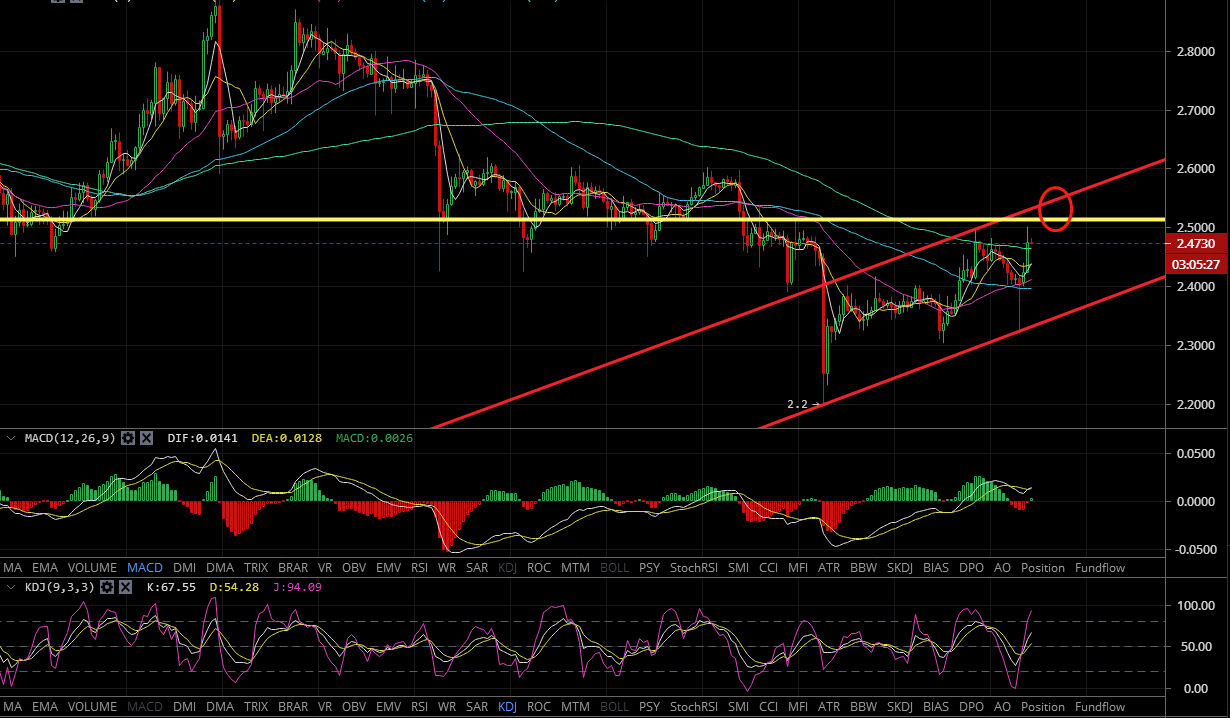Select EMA tab in MACD panel's indicator row
This screenshot has width=1230, height=718.
point(45,567)
